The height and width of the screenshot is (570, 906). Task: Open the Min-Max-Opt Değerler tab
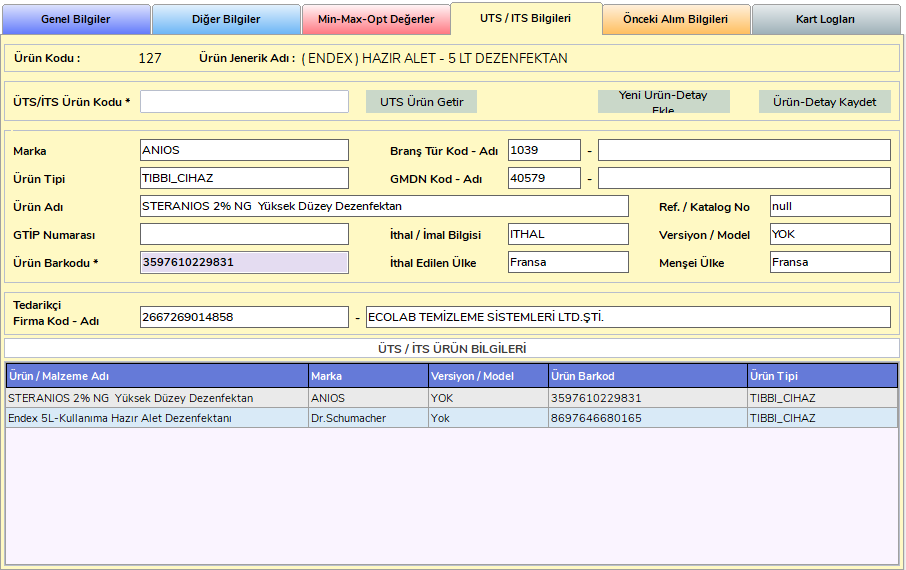click(x=376, y=19)
